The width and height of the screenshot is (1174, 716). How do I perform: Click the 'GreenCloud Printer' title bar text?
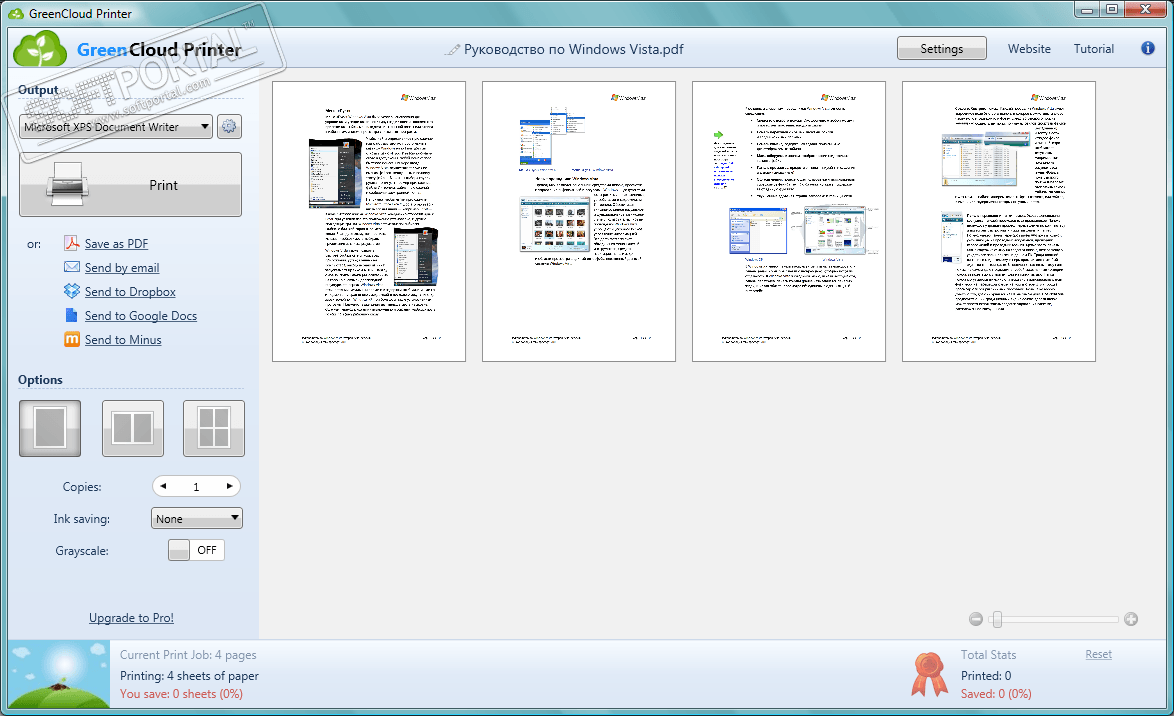click(x=80, y=13)
